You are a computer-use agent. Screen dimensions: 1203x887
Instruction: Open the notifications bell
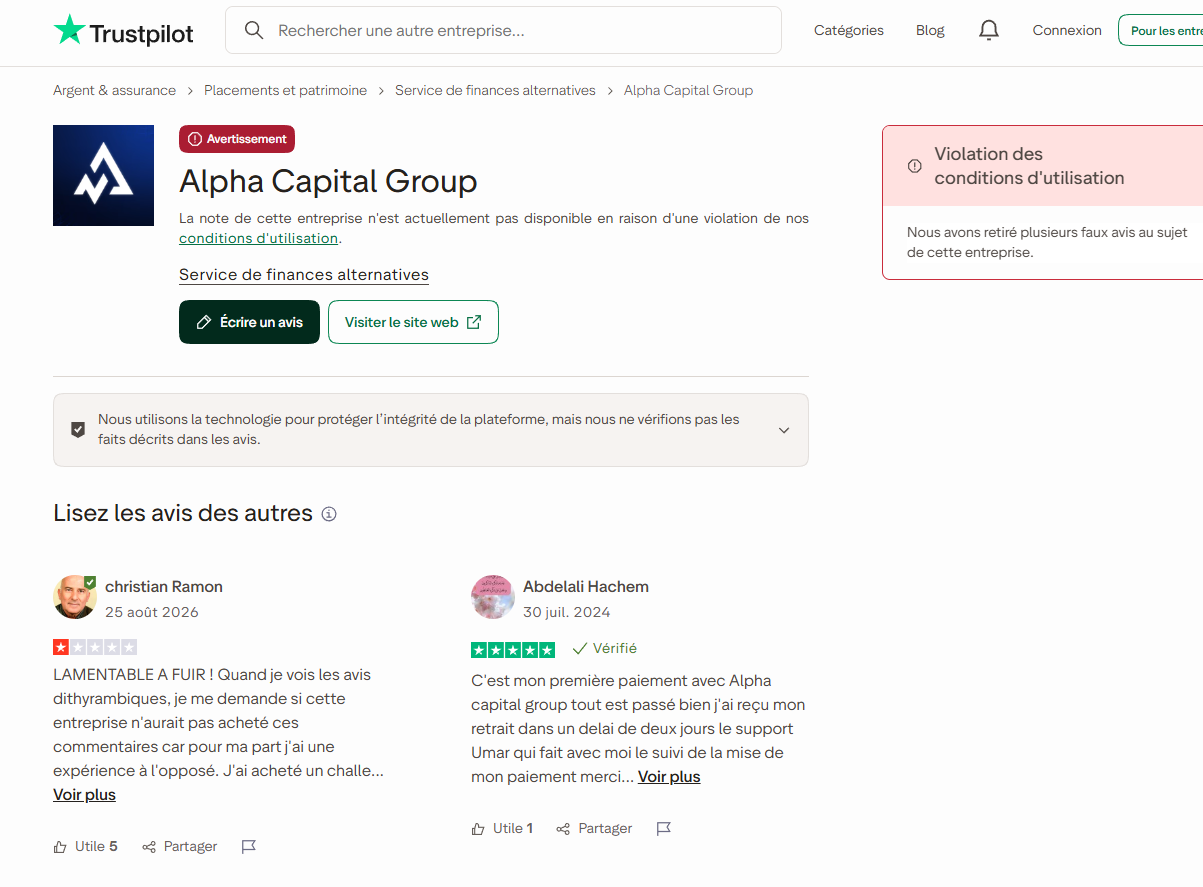[988, 30]
